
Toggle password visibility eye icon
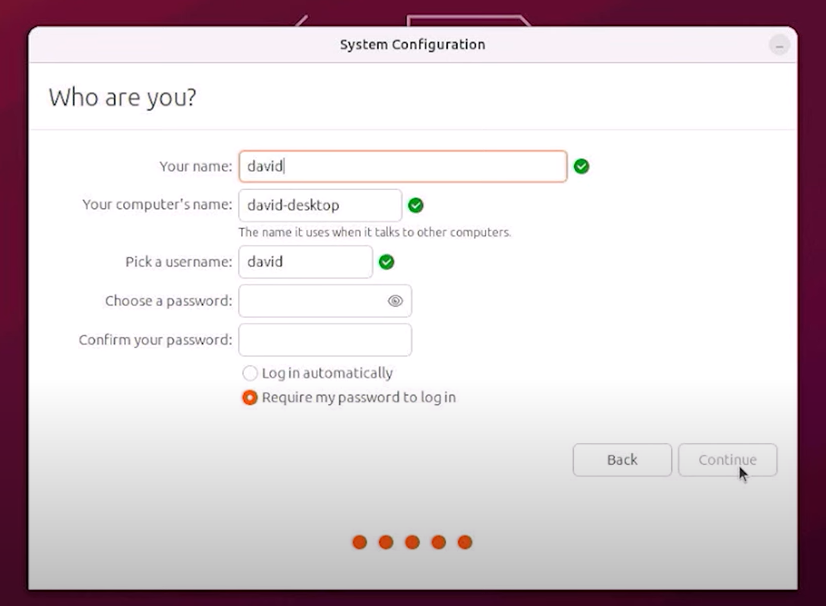[x=395, y=301]
